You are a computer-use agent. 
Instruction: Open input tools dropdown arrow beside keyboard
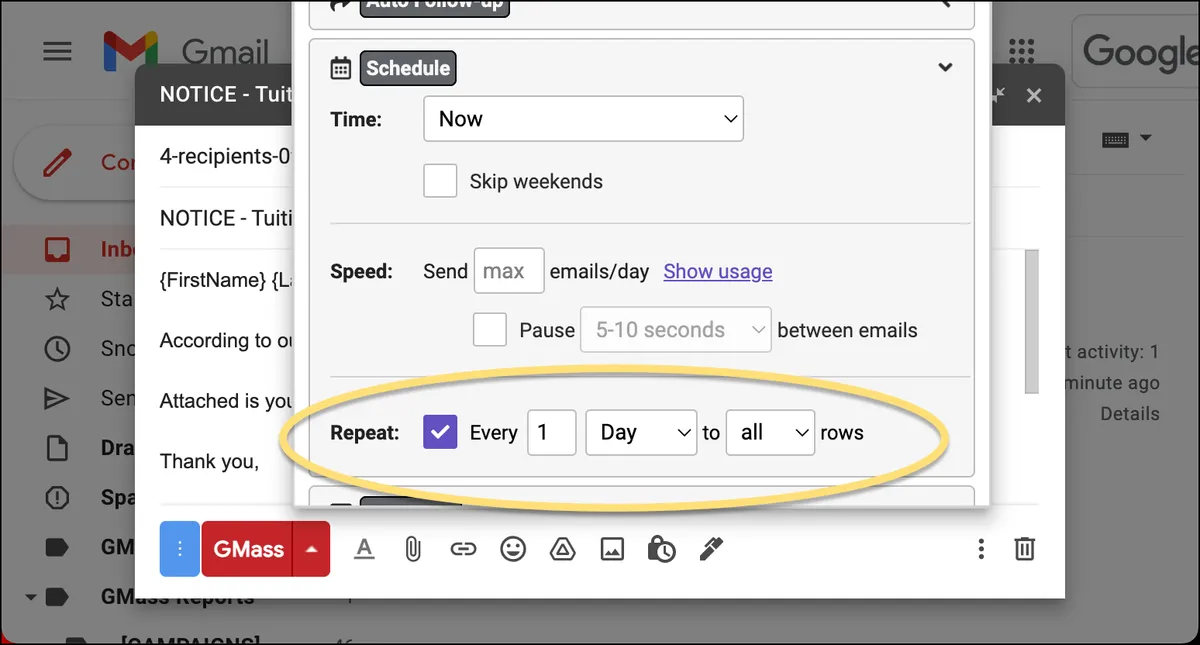(x=1146, y=138)
